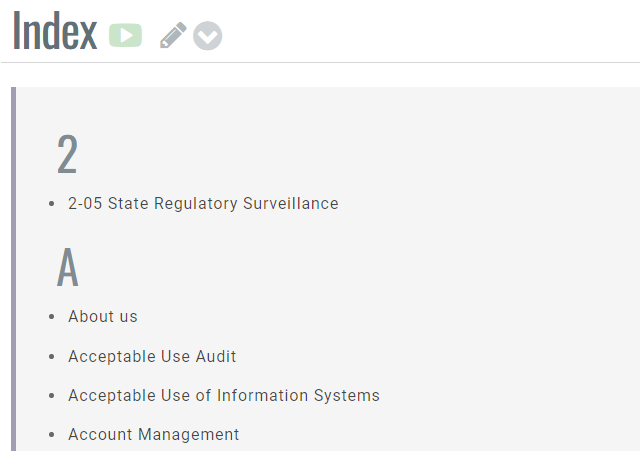Open the Account Management link
This screenshot has height=451, width=640.
[x=154, y=434]
